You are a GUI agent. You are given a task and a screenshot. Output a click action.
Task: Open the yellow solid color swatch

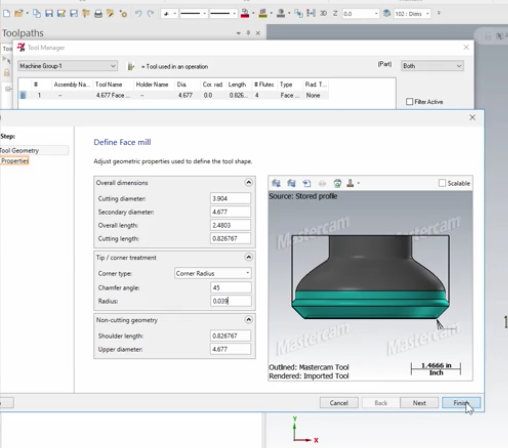(263, 14)
